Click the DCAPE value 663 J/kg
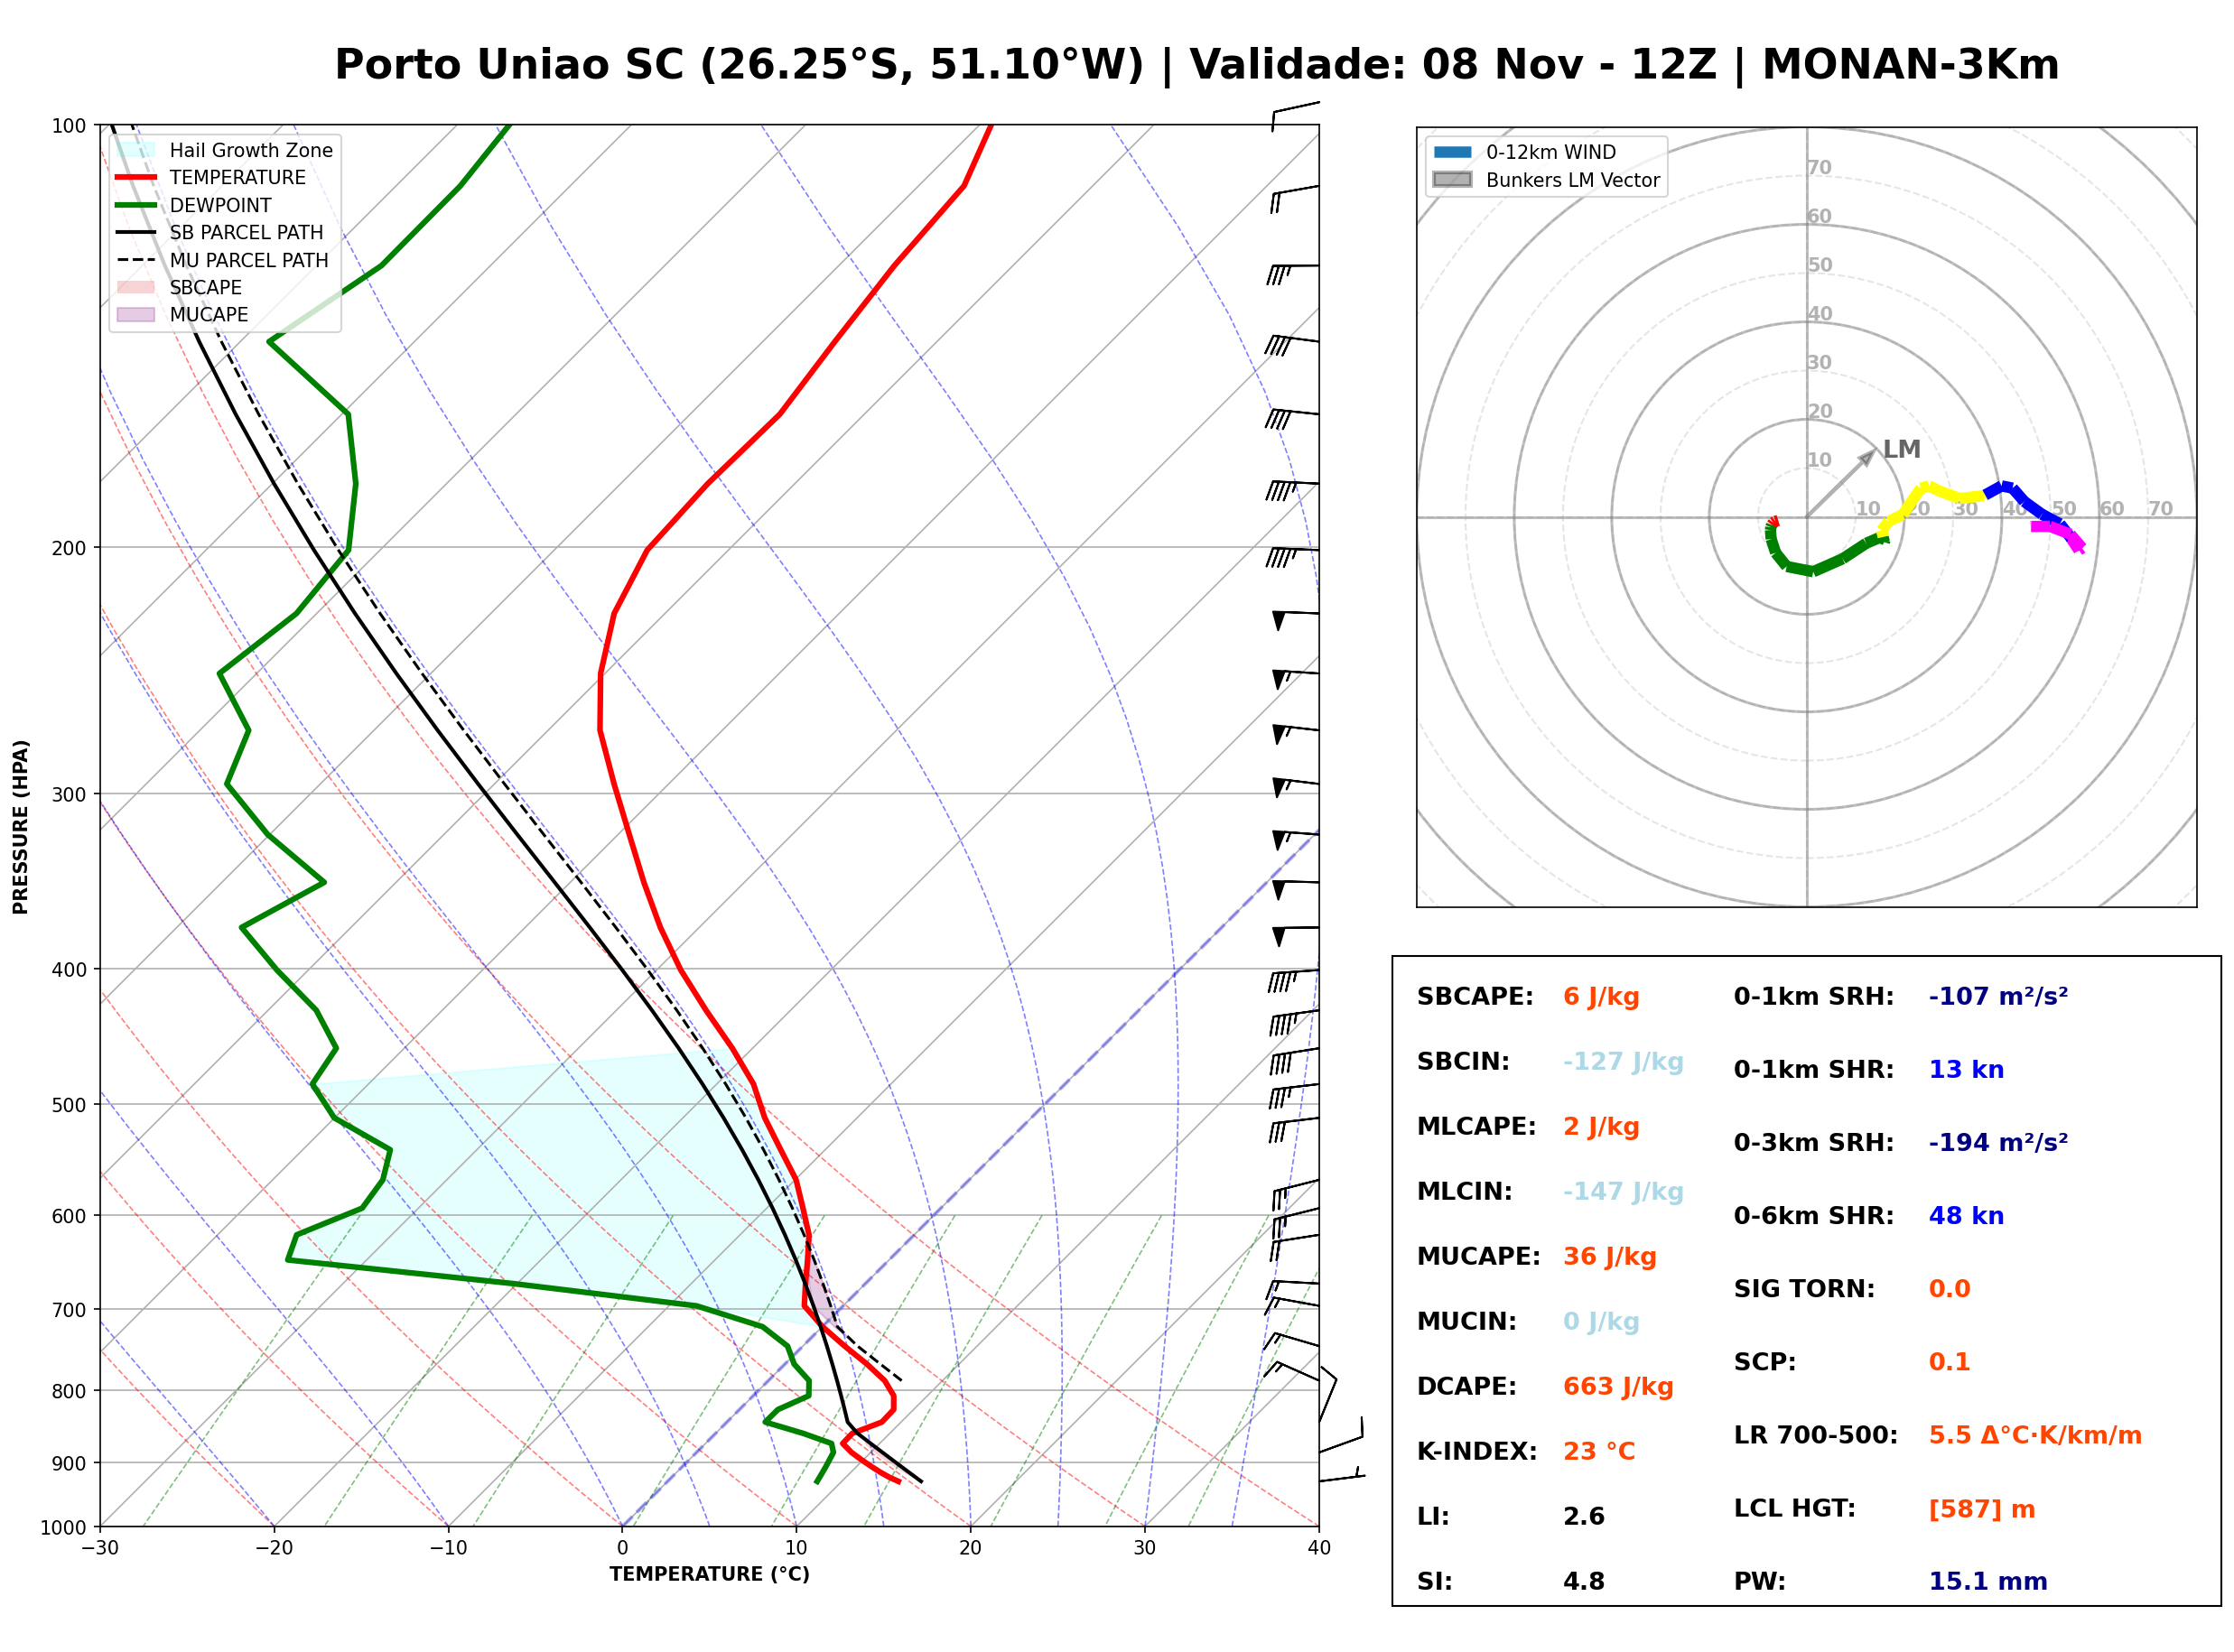Screen dimensions: 2234x1652 tap(1618, 1387)
